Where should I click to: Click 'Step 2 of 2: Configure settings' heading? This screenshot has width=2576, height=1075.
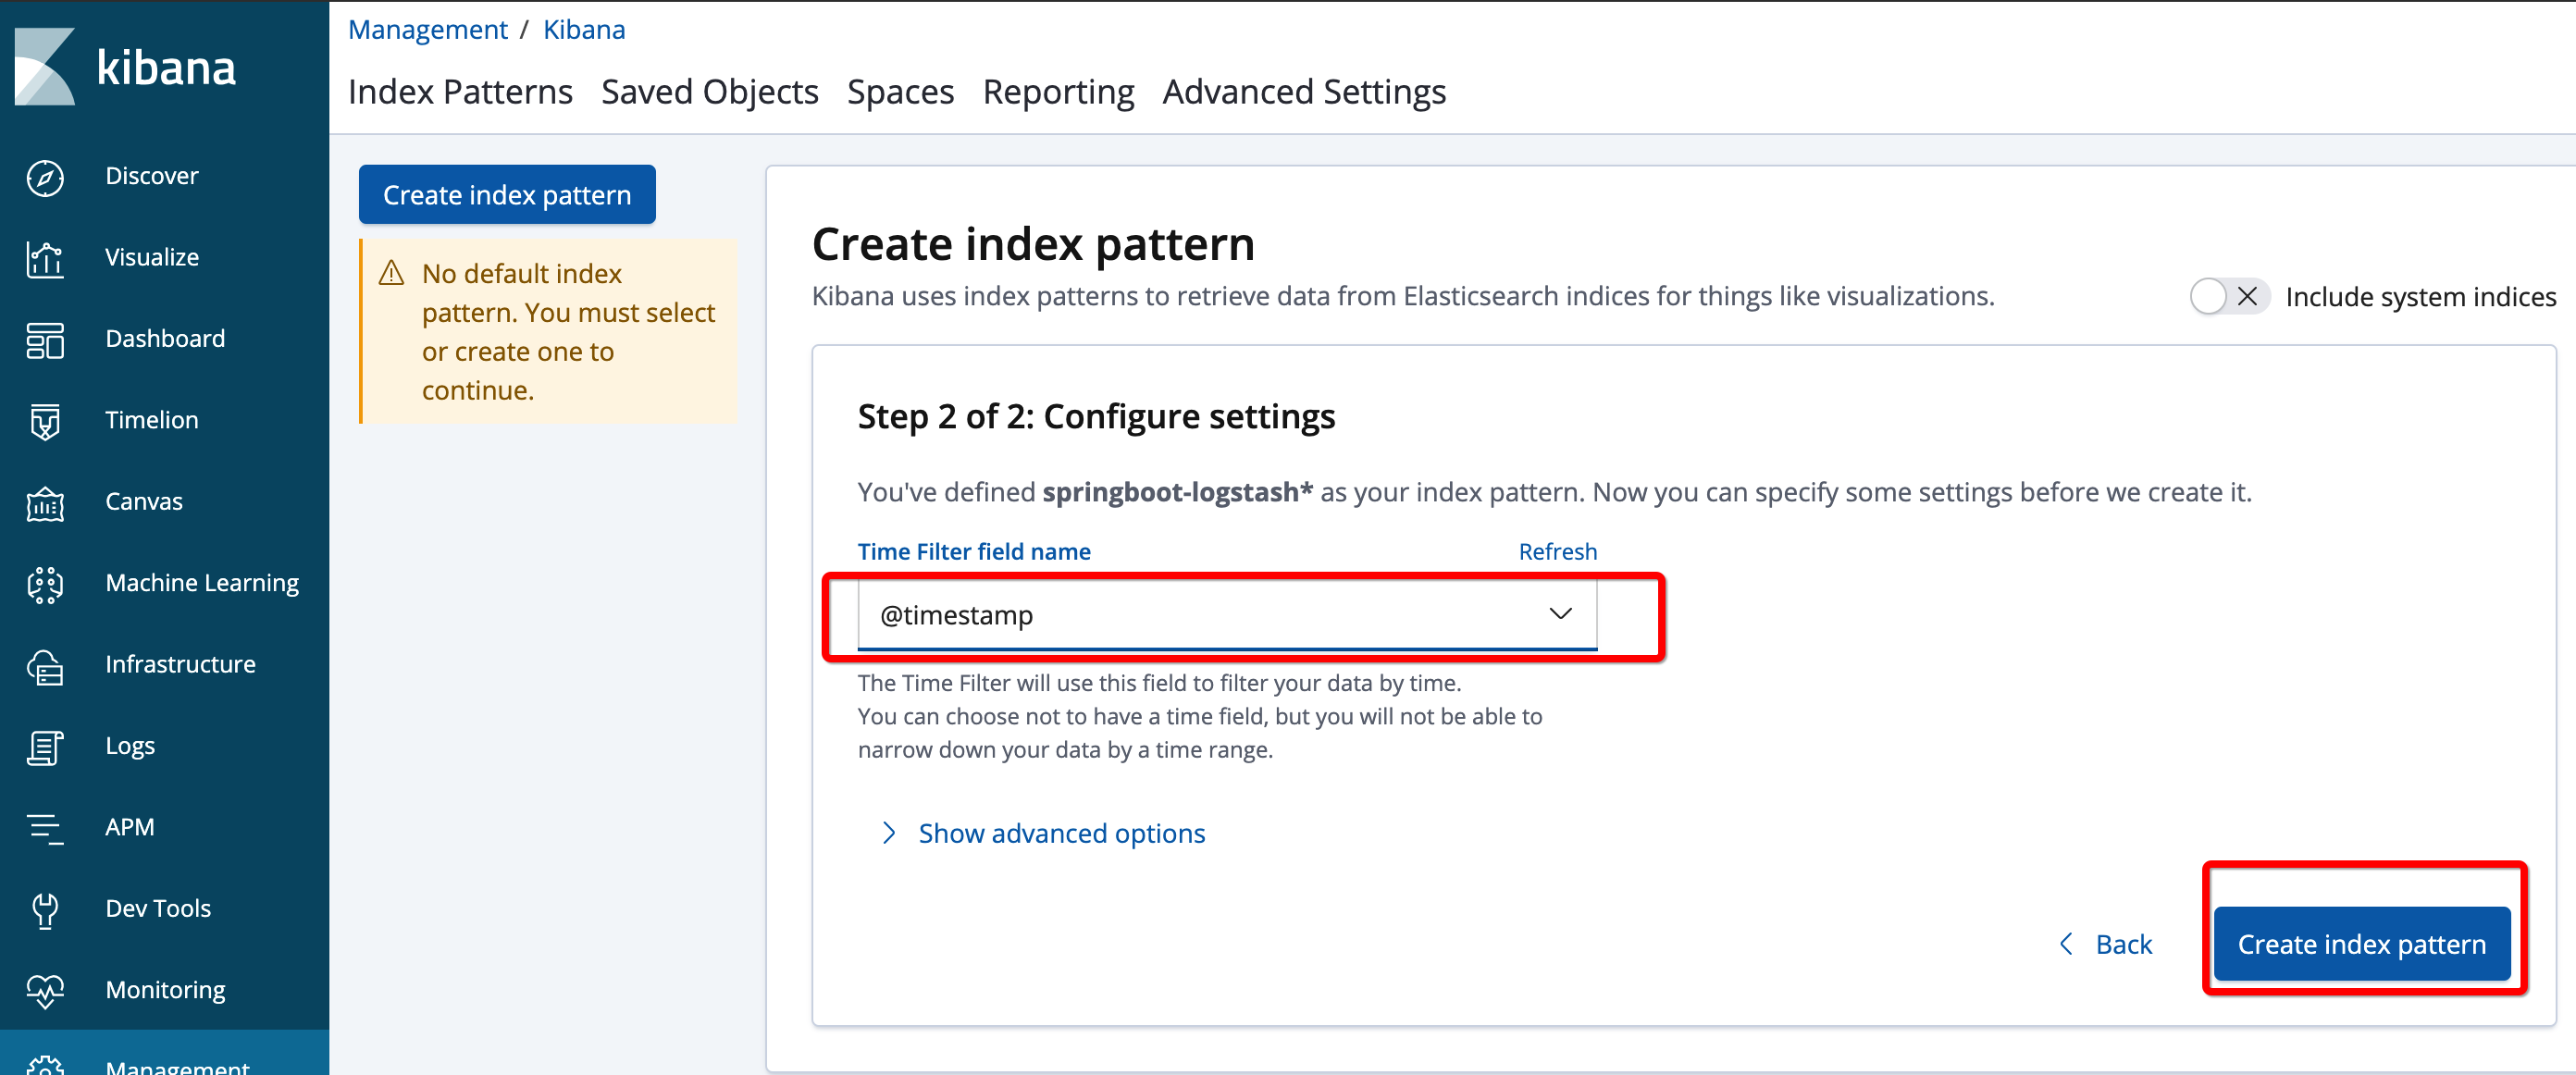pos(1096,416)
